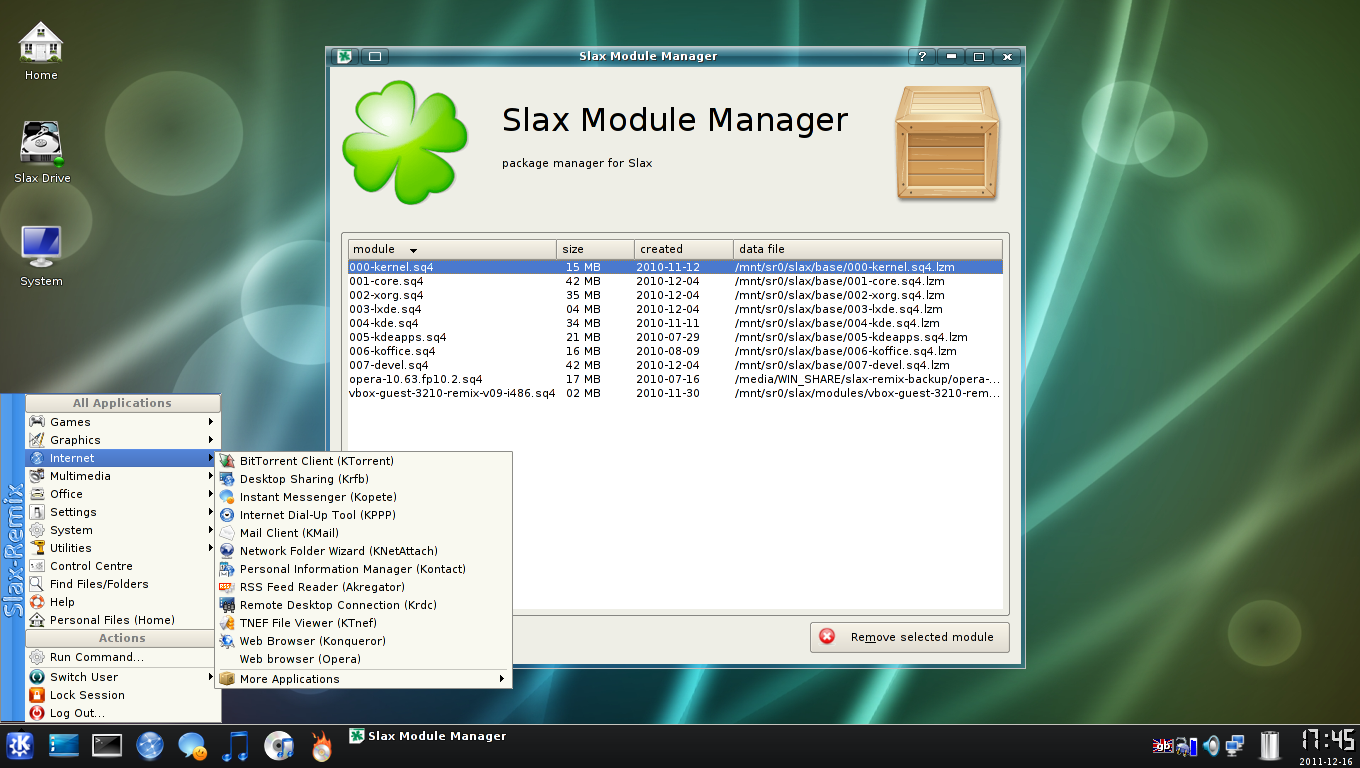
Task: Open BitTorrent Client (KTorrent)
Action: pyautogui.click(x=364, y=461)
